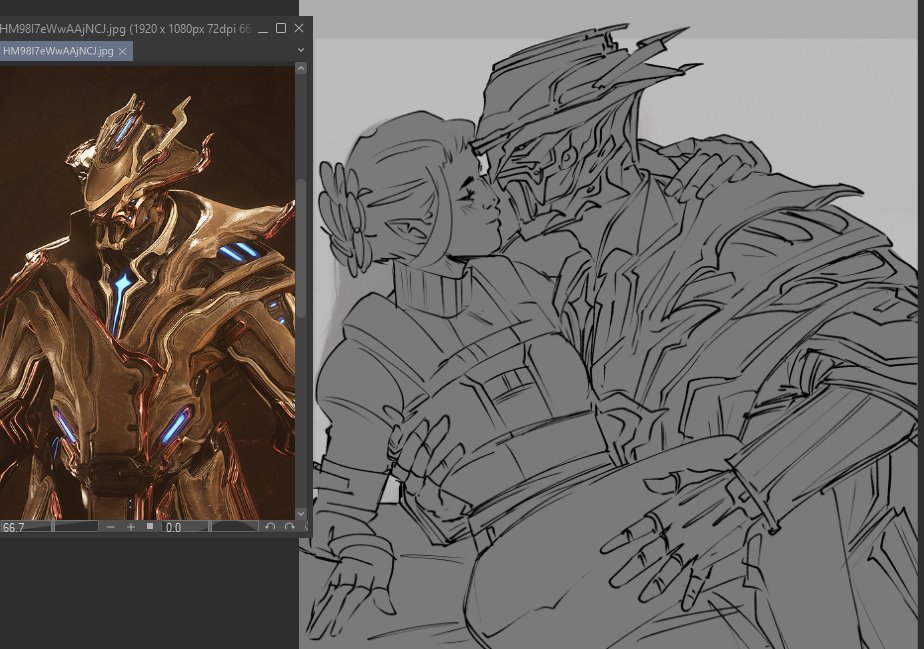Zoom in with the plus icon

click(131, 527)
